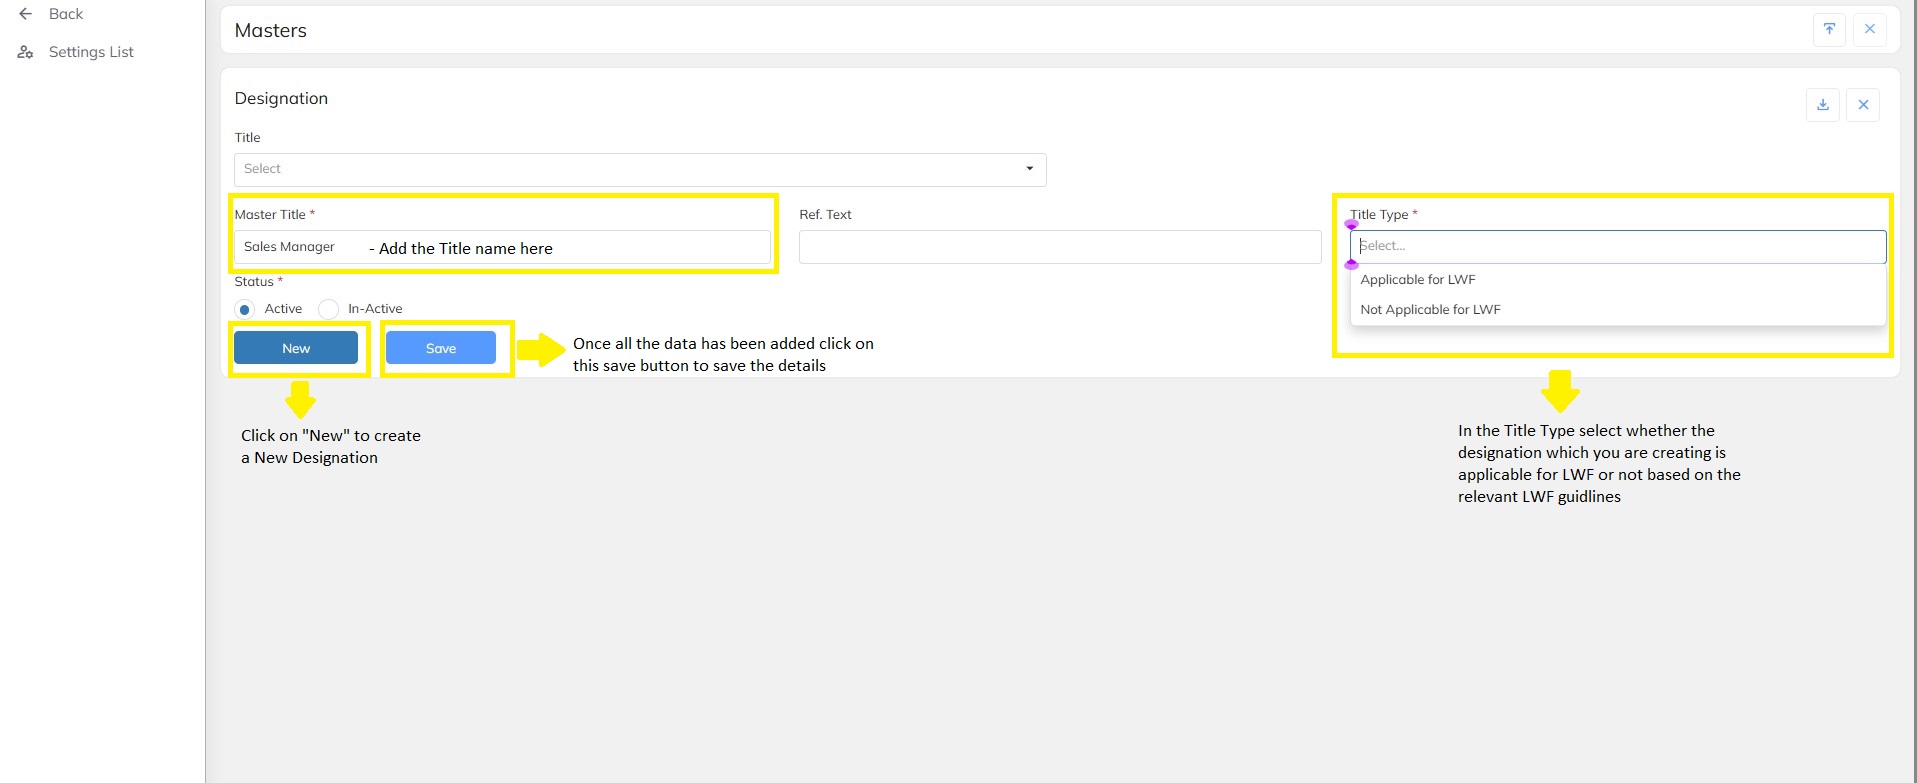This screenshot has height=783, width=1917.
Task: Click the 'Ref. Text' field label
Action: pos(826,214)
